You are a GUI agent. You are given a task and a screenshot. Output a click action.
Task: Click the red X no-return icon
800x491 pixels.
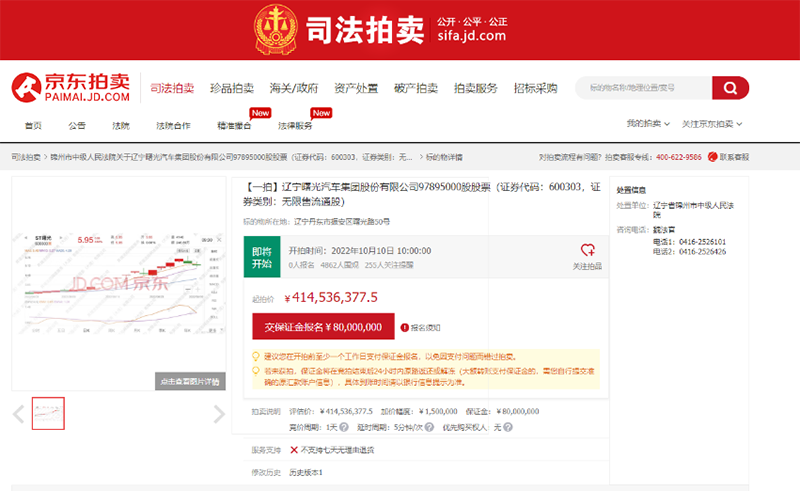(x=294, y=450)
